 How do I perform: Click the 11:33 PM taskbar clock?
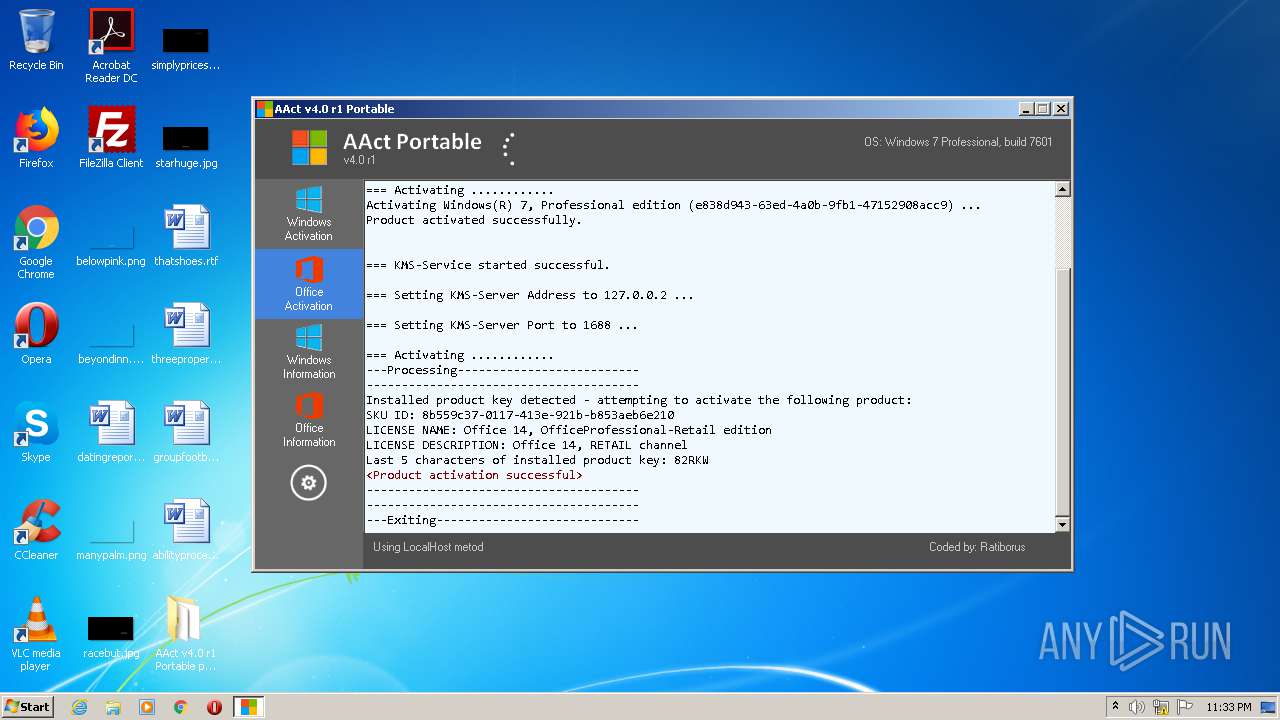coord(1229,707)
